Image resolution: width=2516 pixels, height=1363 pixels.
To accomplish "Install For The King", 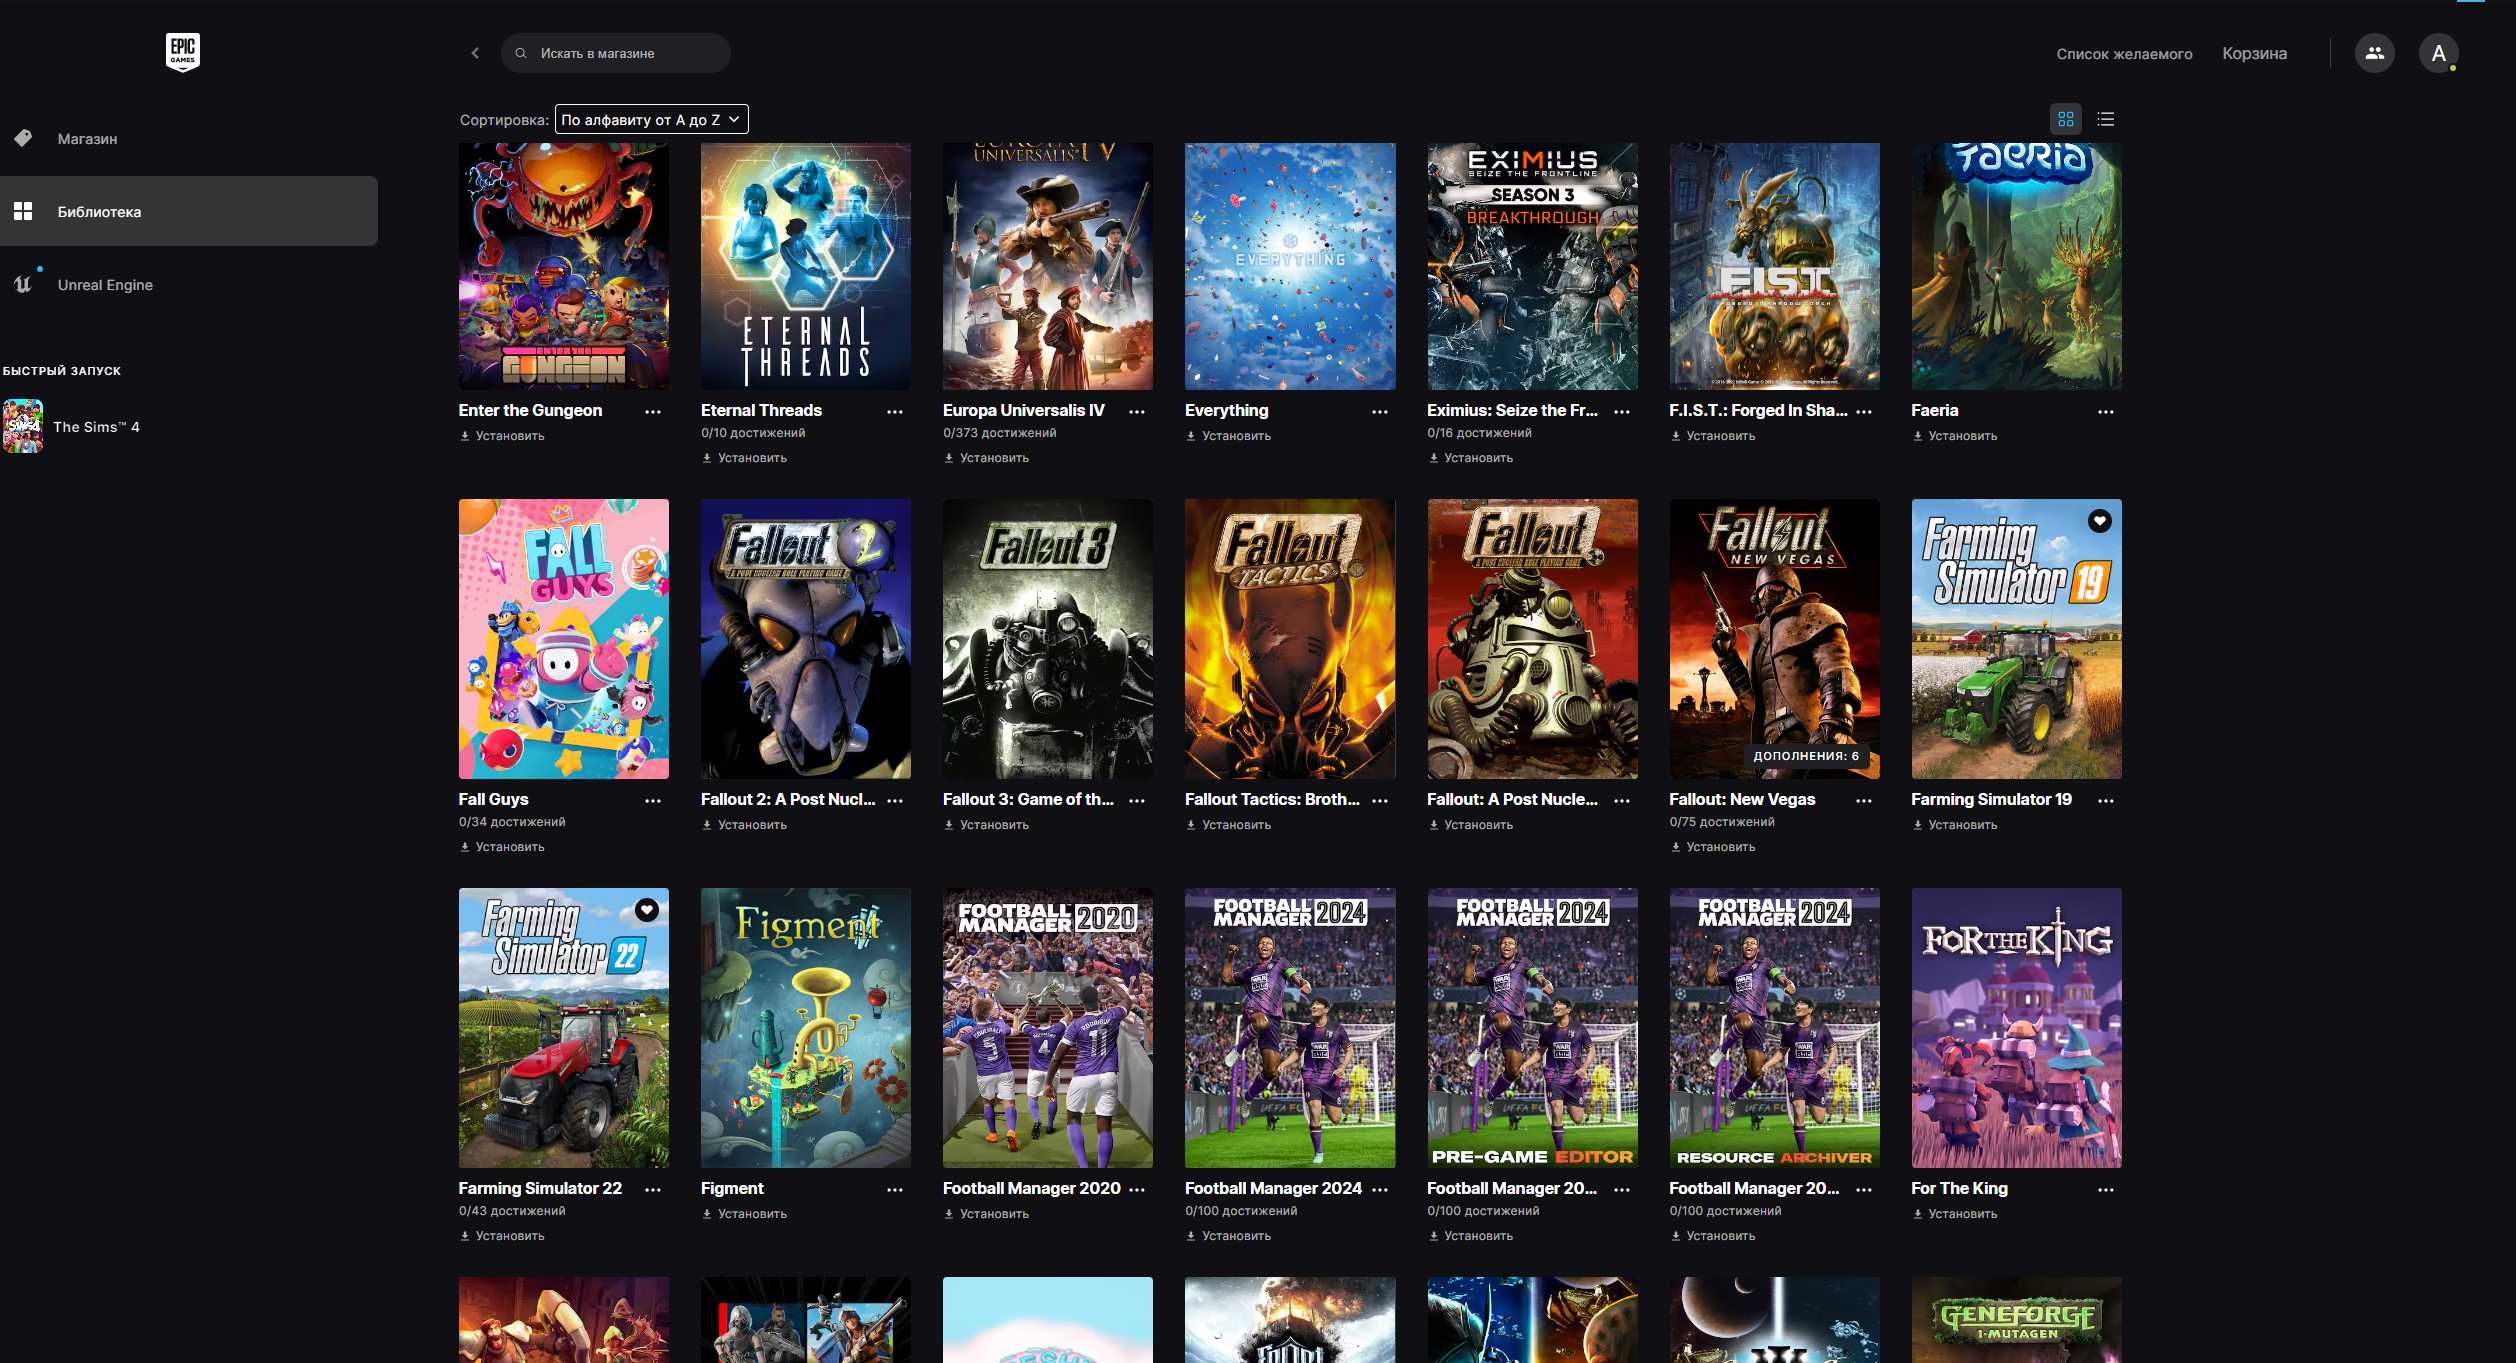I will 1954,1214.
